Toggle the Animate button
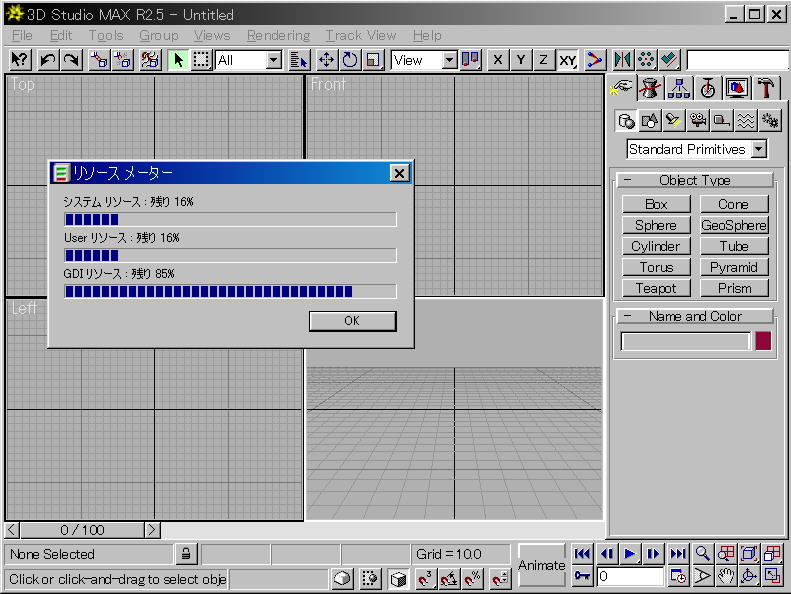Viewport: 791px width, 594px height. tap(541, 565)
